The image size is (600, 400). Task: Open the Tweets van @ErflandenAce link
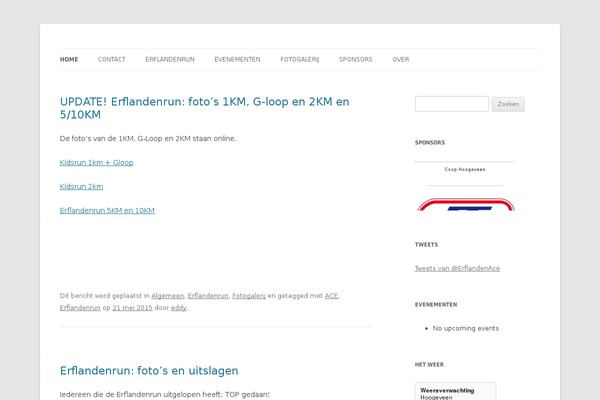point(457,268)
